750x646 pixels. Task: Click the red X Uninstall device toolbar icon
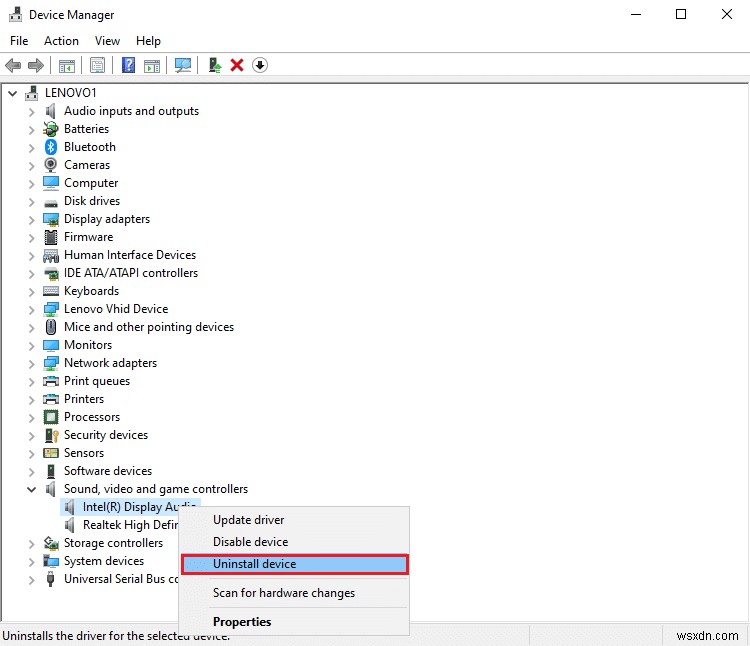237,65
